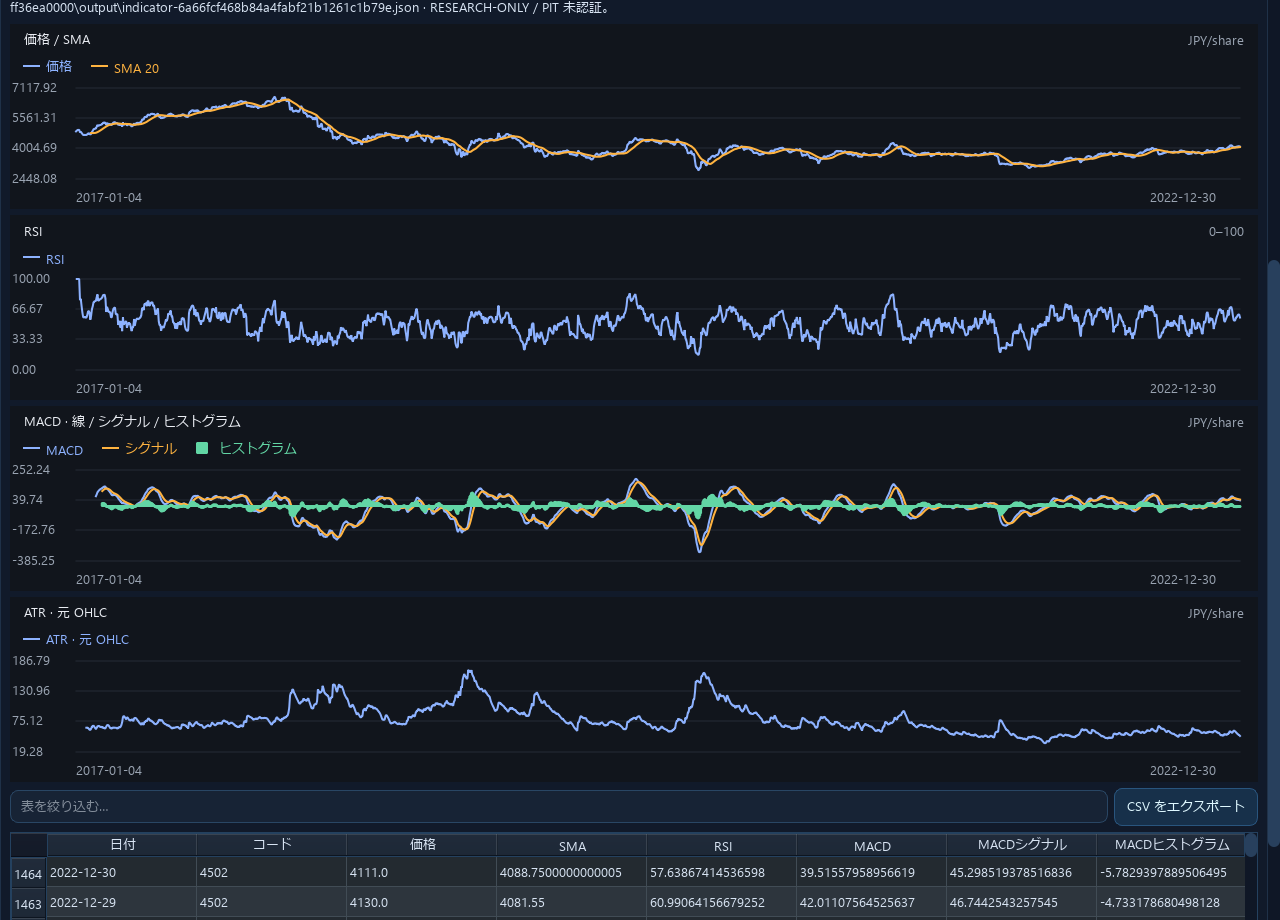The height and width of the screenshot is (920, 1280).
Task: Click the MACD signal cell 45.298519378516836
Action: (1022, 873)
